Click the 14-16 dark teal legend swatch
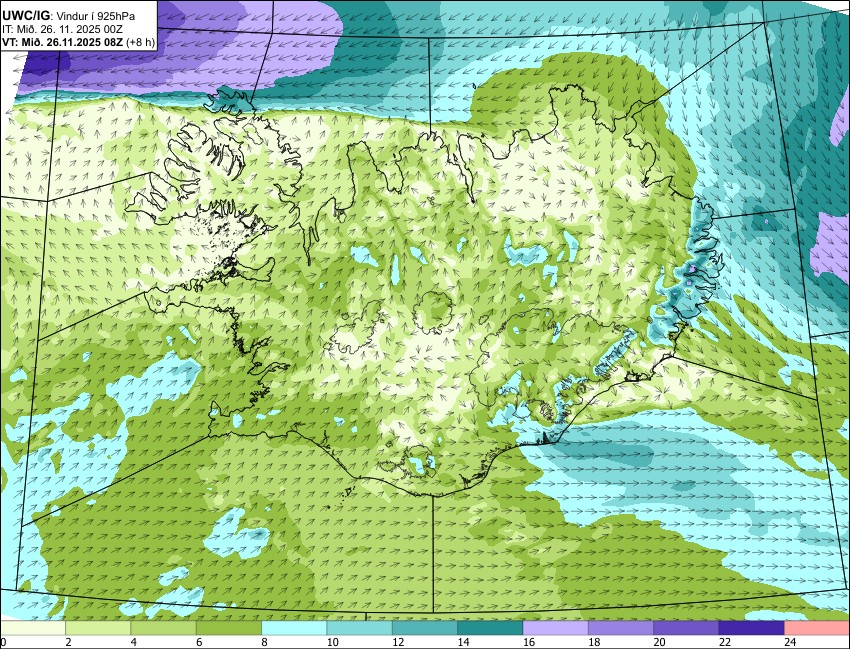Screen dimensions: 850x649 tap(490, 628)
